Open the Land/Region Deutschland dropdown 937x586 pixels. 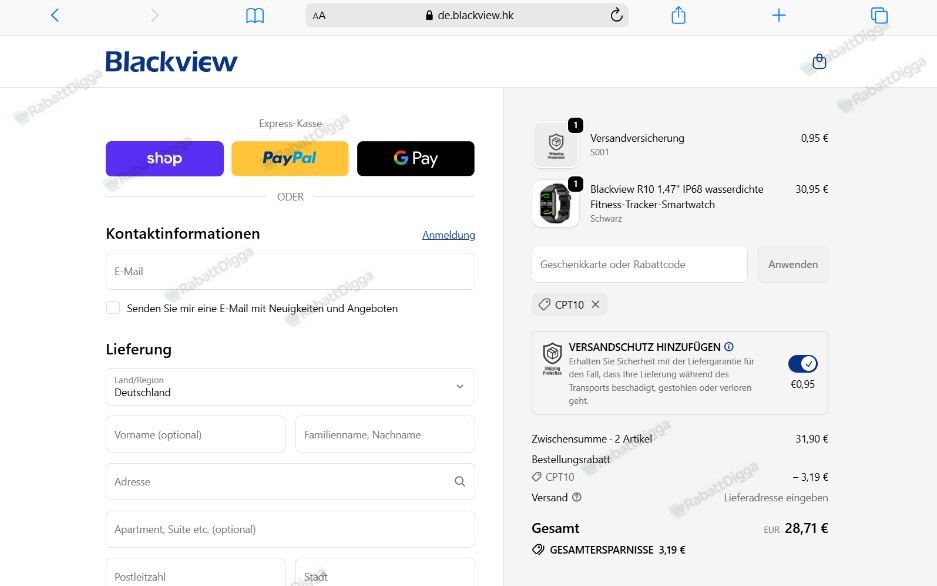[x=290, y=386]
